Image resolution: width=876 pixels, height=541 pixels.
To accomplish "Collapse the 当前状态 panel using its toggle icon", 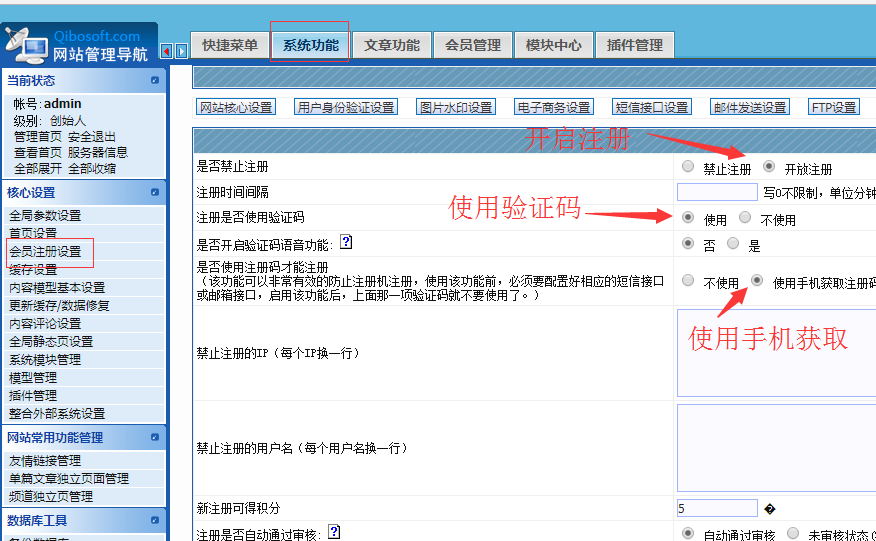I will 155,80.
